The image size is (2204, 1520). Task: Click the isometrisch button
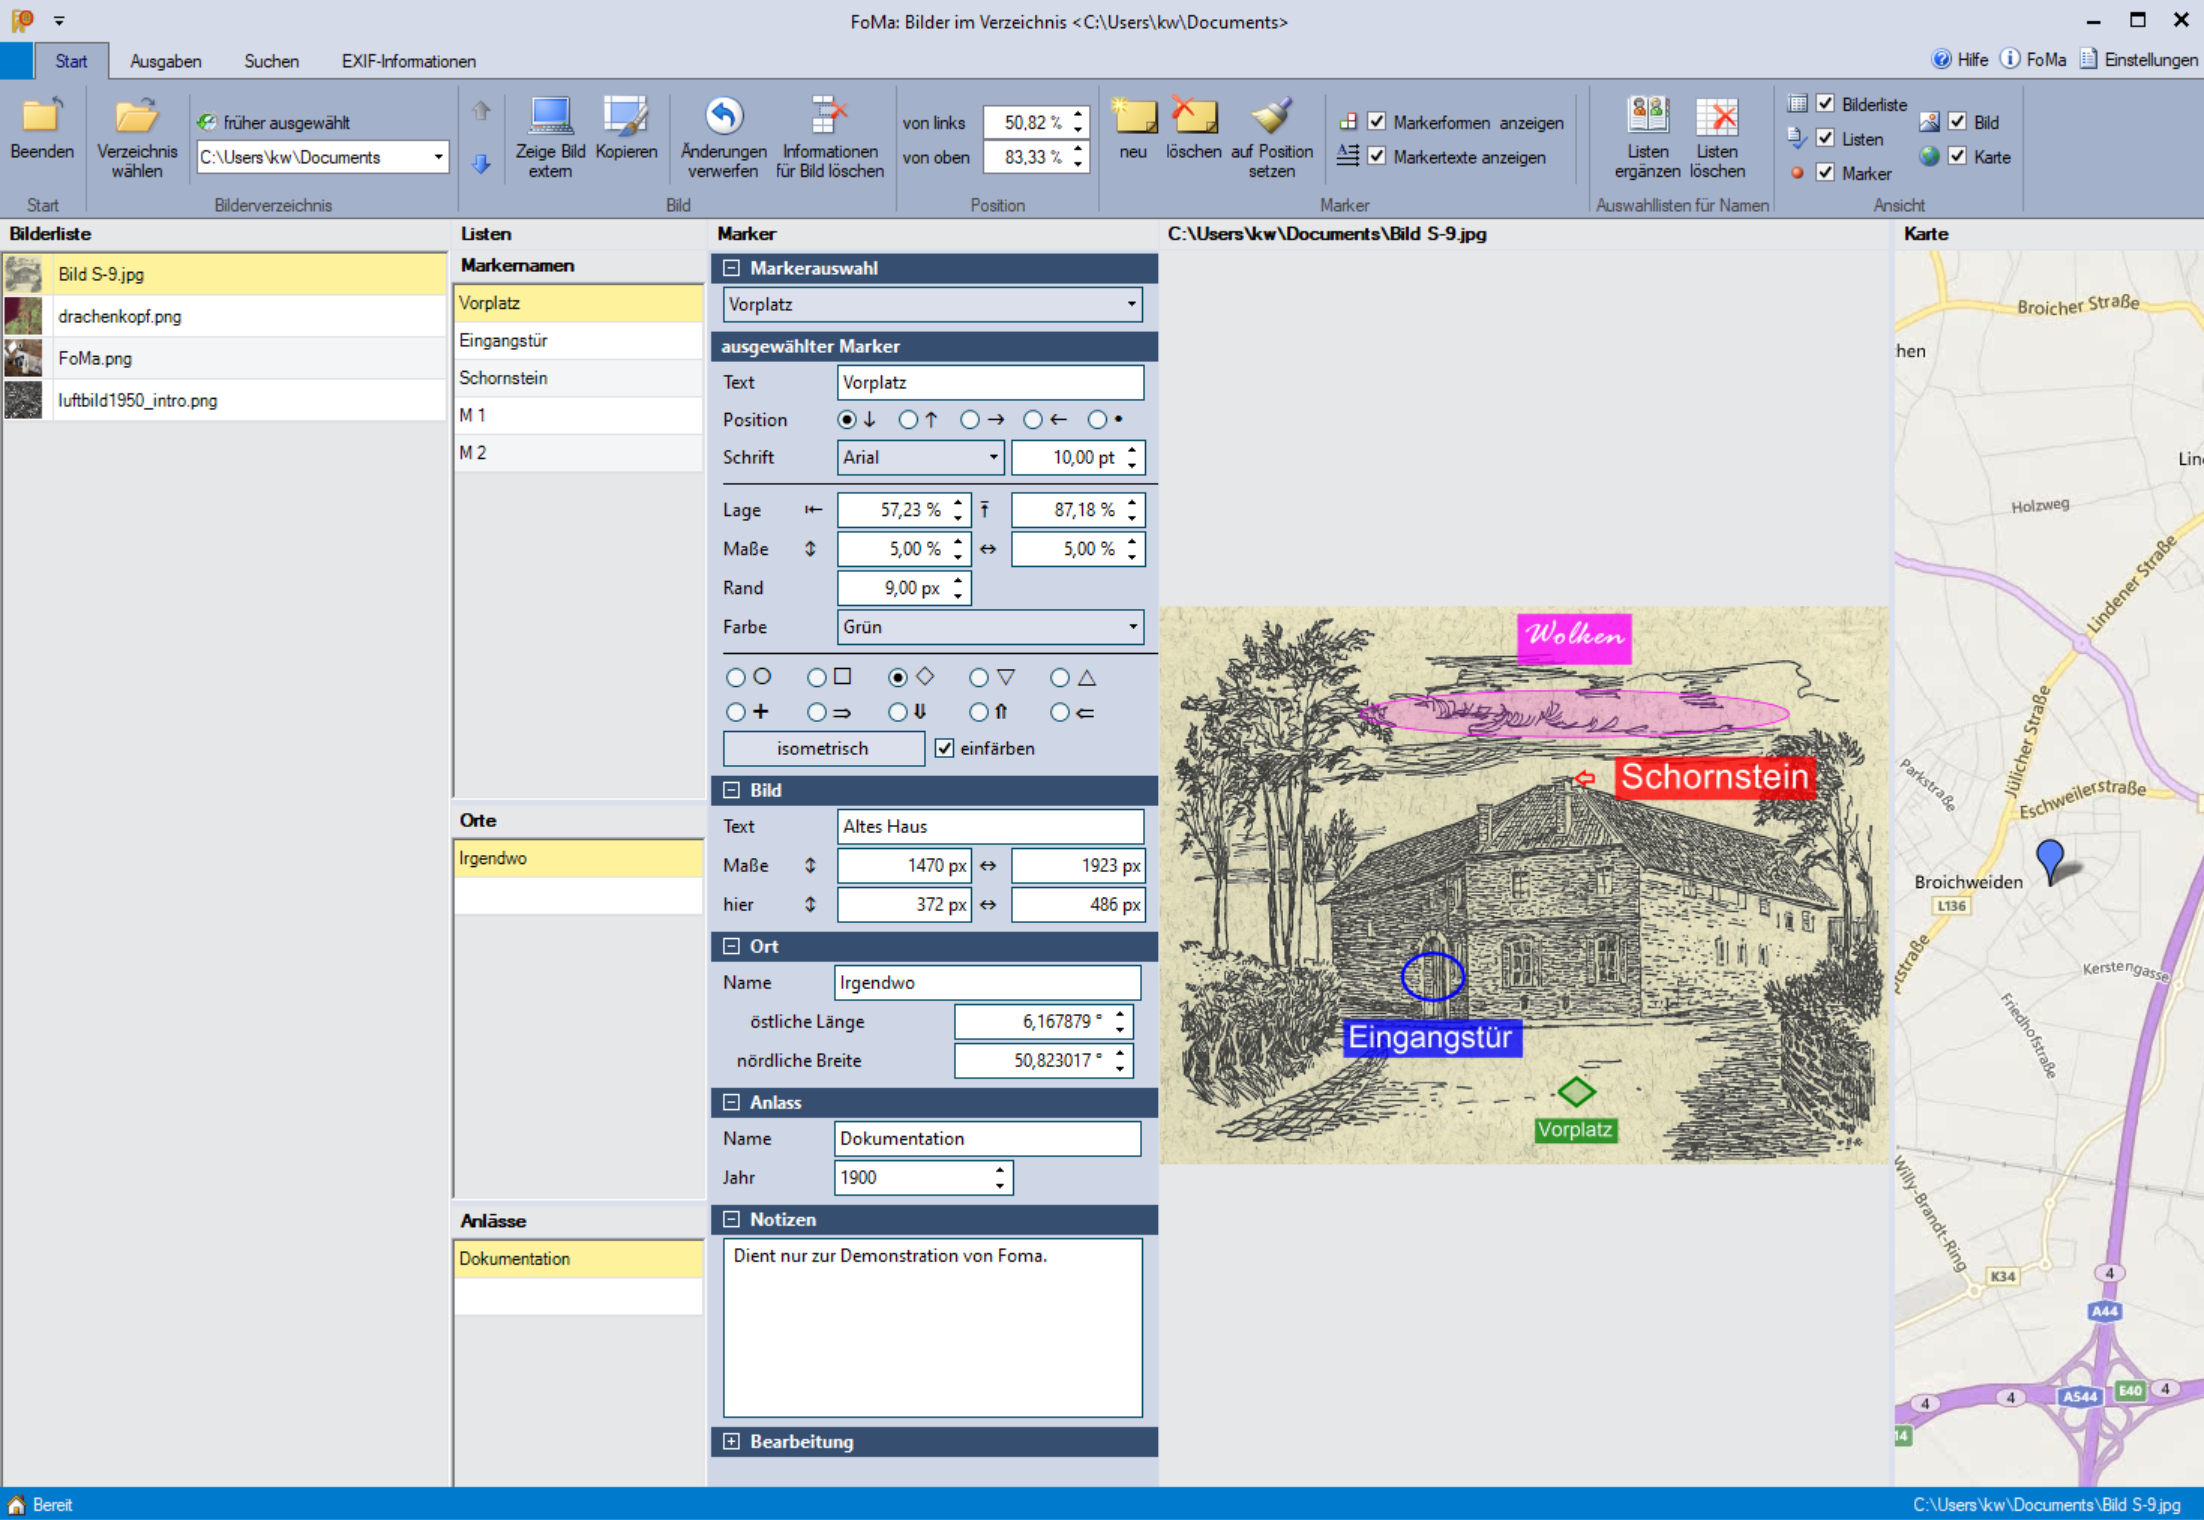(x=822, y=748)
